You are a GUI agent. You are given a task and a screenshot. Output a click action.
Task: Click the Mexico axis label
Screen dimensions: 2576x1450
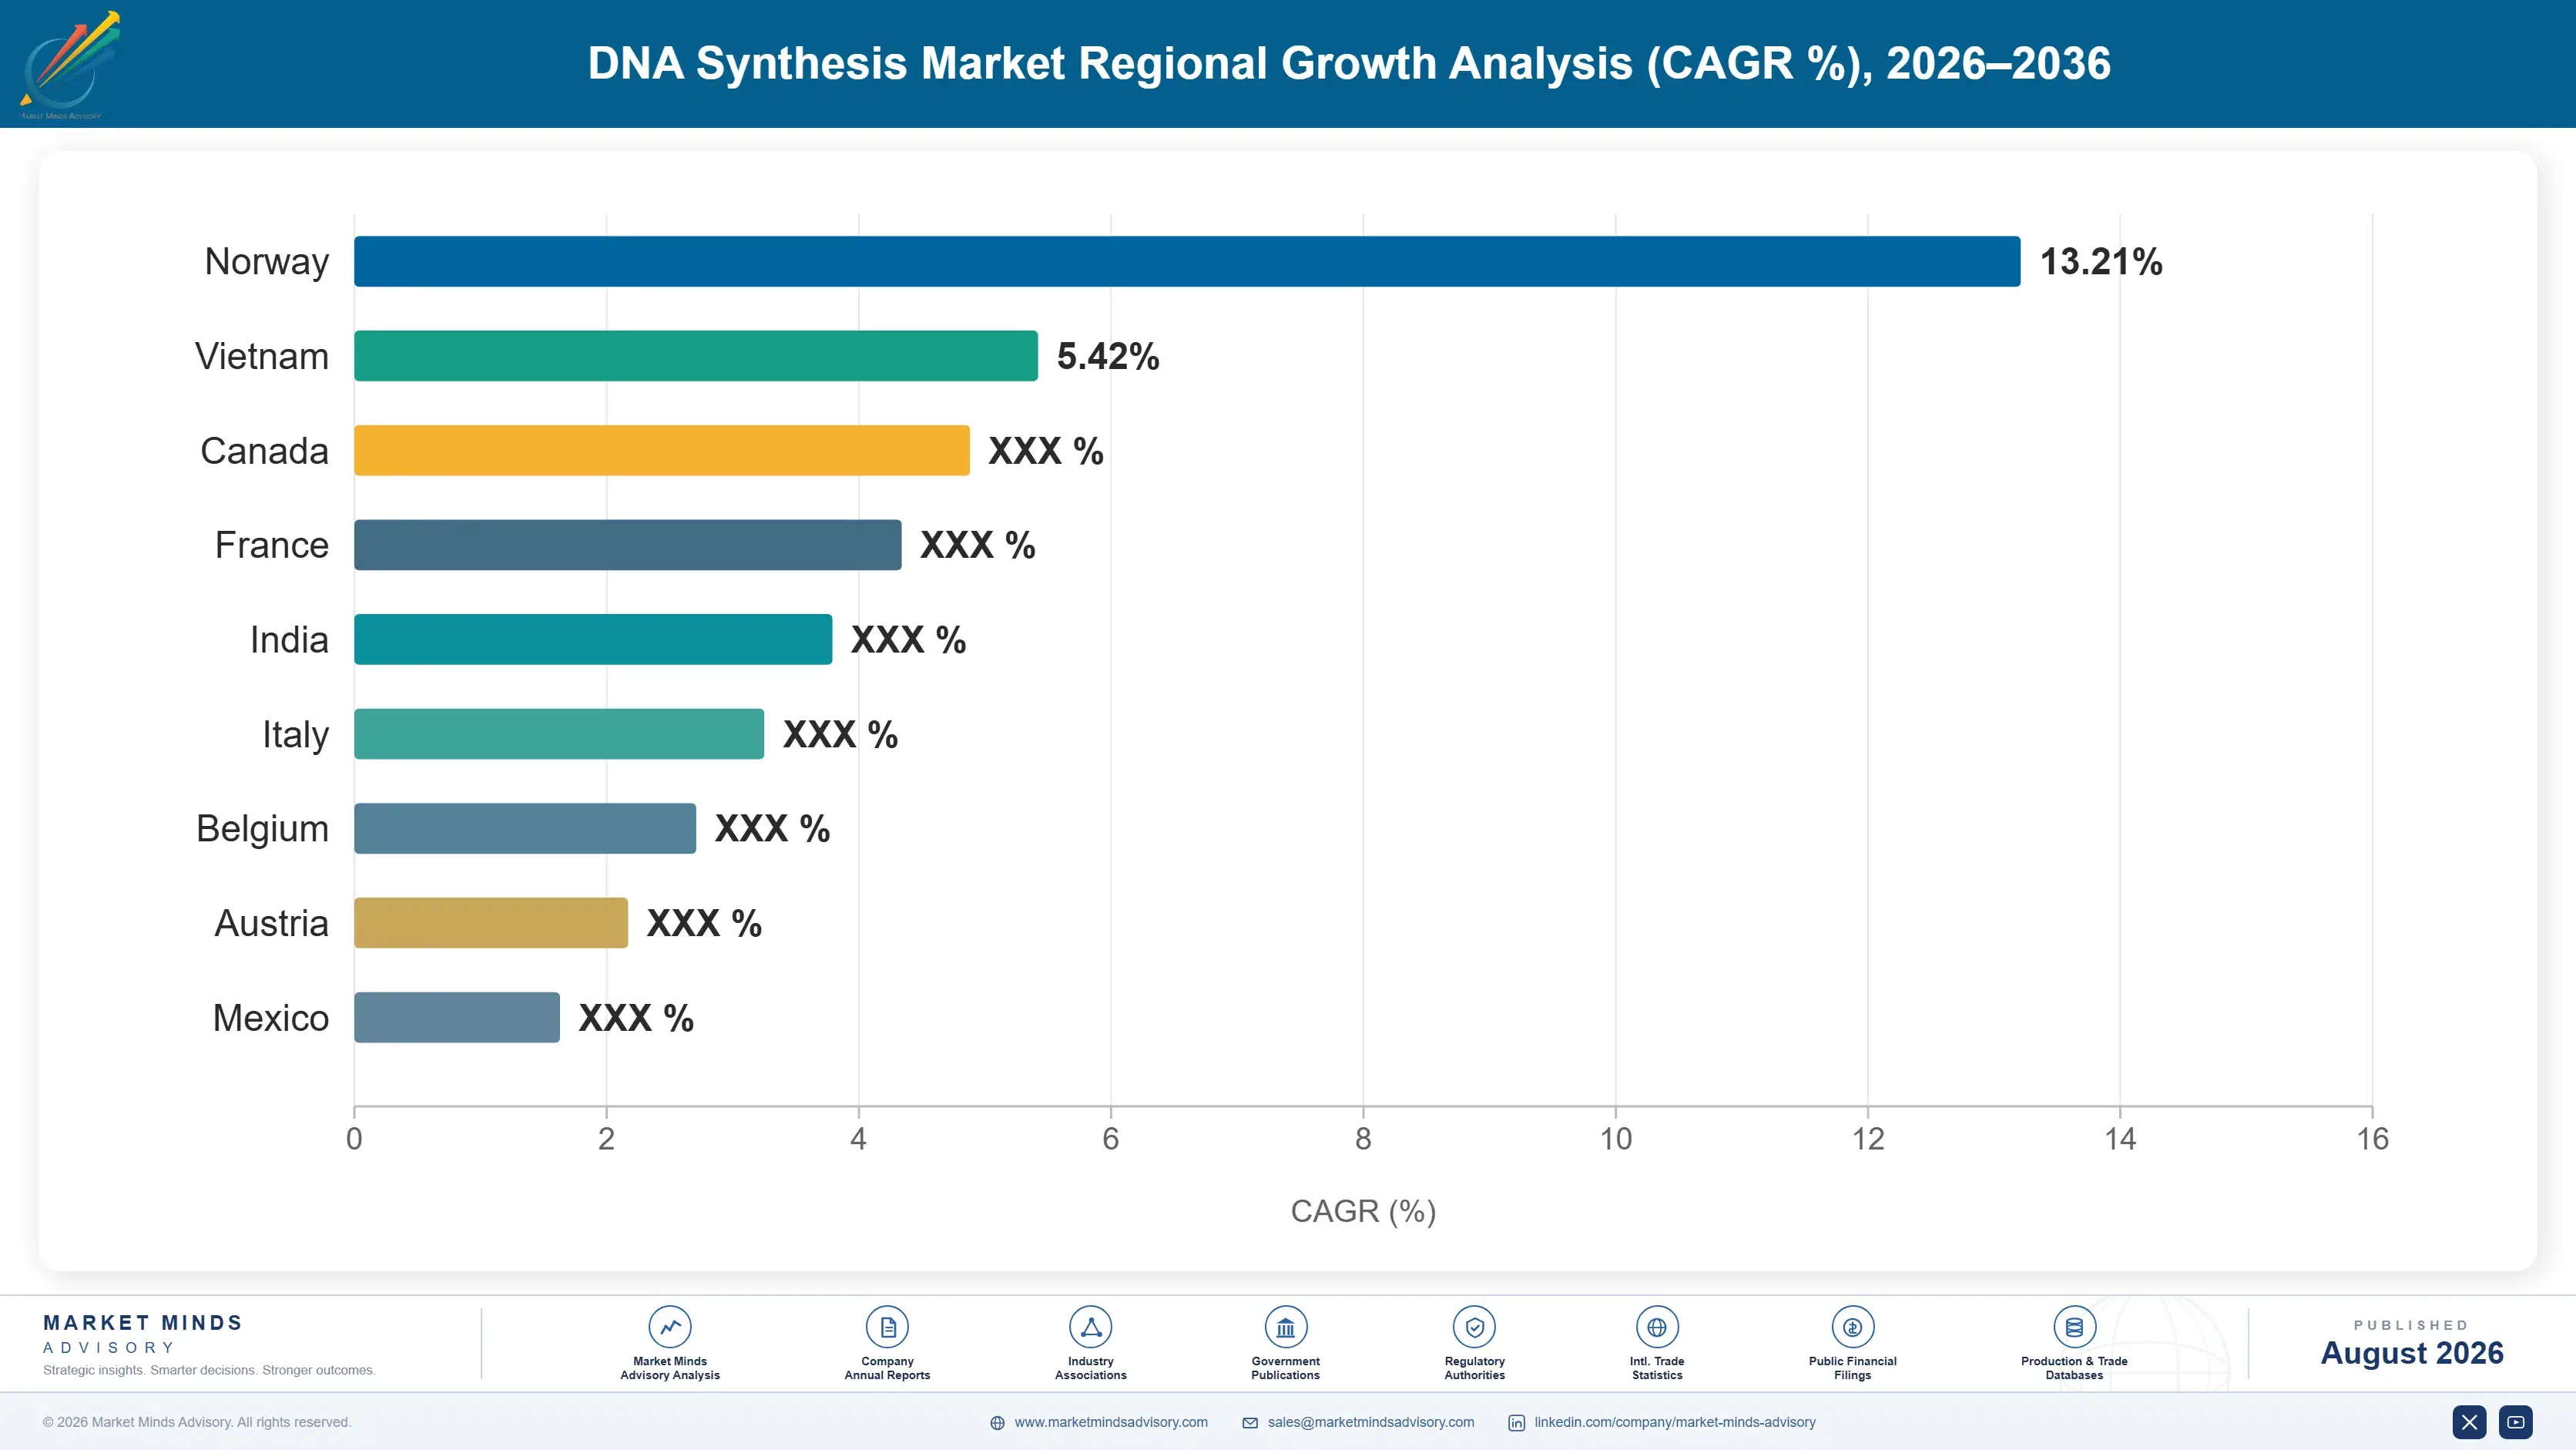pos(271,1018)
